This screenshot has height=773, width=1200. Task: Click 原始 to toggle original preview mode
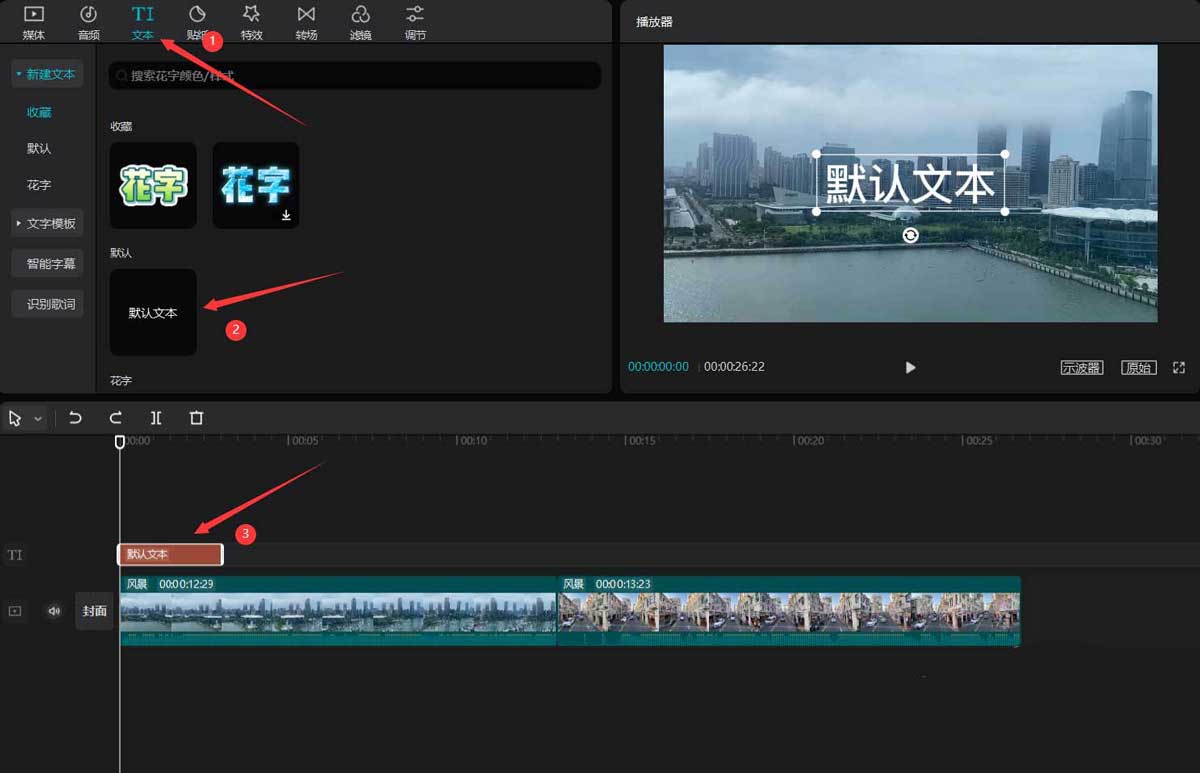tap(1138, 367)
